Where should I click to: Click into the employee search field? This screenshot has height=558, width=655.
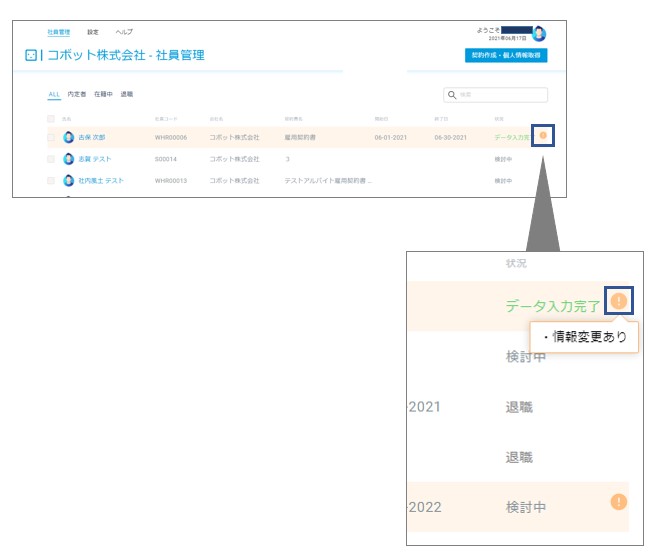pos(495,95)
